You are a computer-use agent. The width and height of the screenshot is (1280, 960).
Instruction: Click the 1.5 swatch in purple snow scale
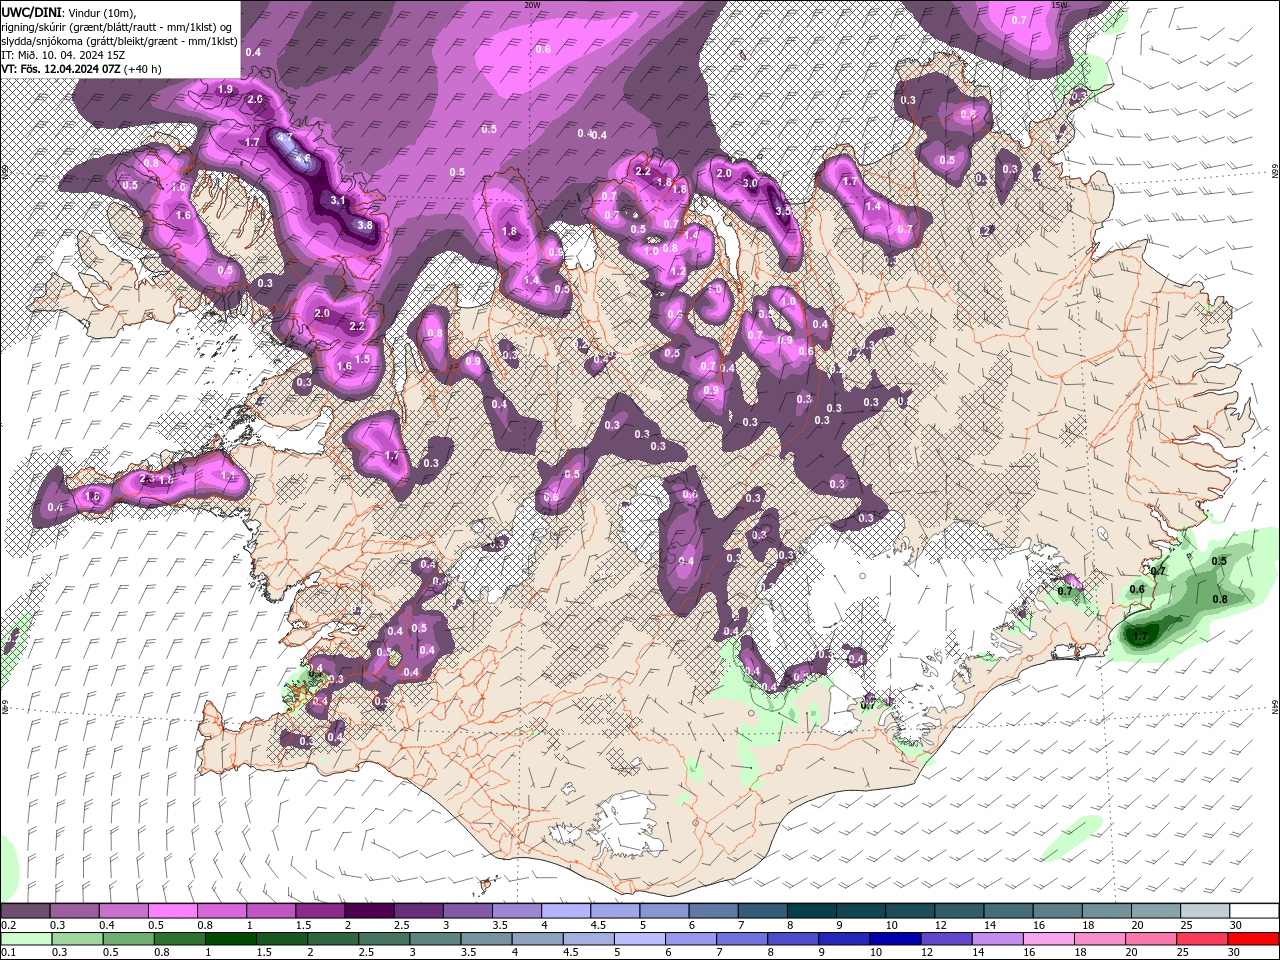pos(319,911)
